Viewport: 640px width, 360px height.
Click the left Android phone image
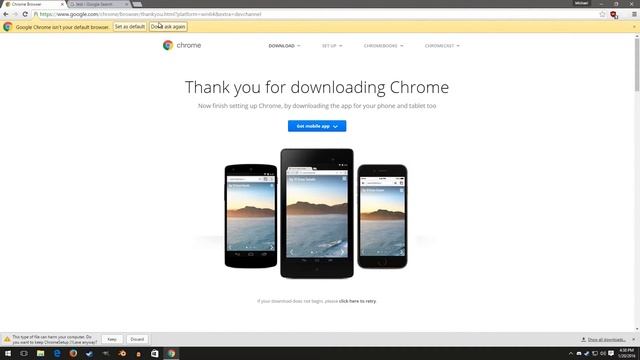(x=251, y=216)
